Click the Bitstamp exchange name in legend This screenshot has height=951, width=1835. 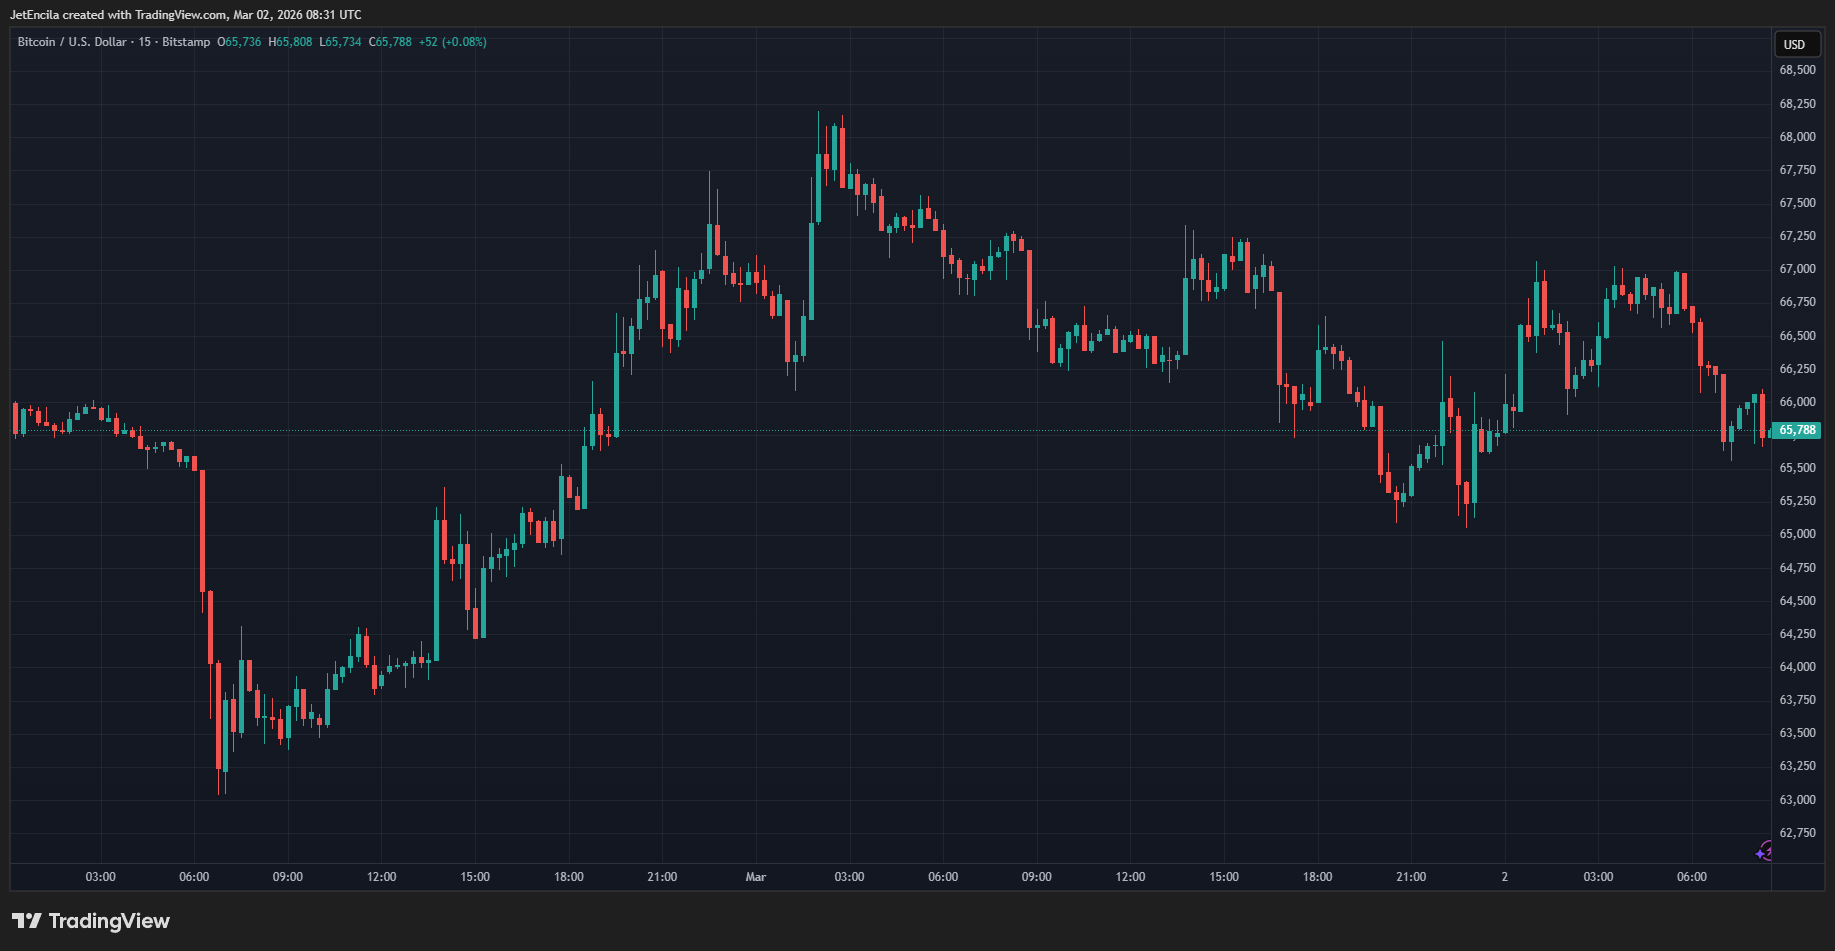click(x=186, y=42)
